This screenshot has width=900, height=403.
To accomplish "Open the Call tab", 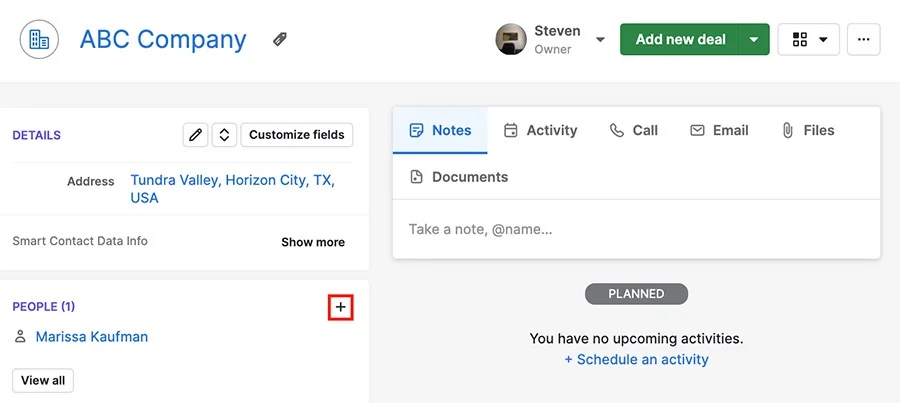I will [634, 130].
